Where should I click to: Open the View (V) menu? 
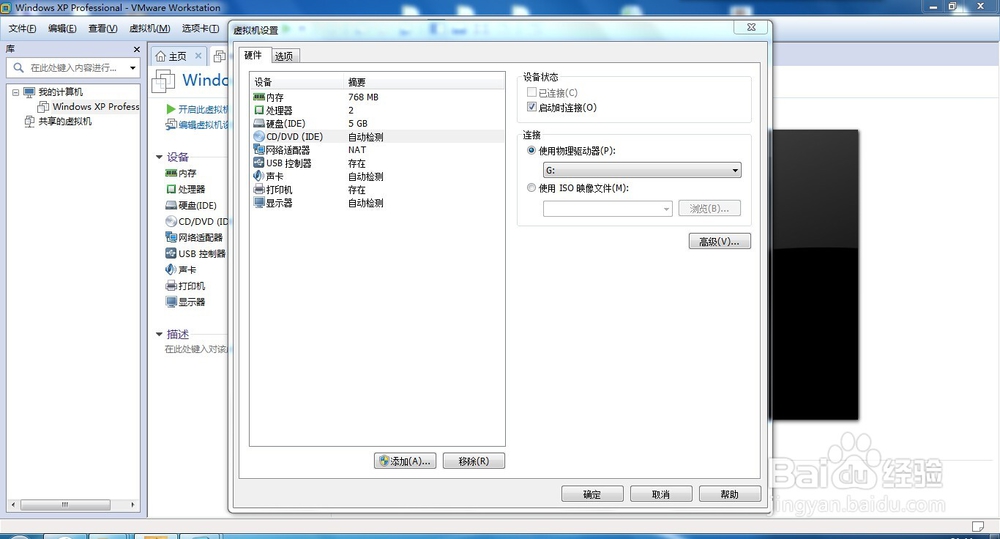tap(103, 28)
